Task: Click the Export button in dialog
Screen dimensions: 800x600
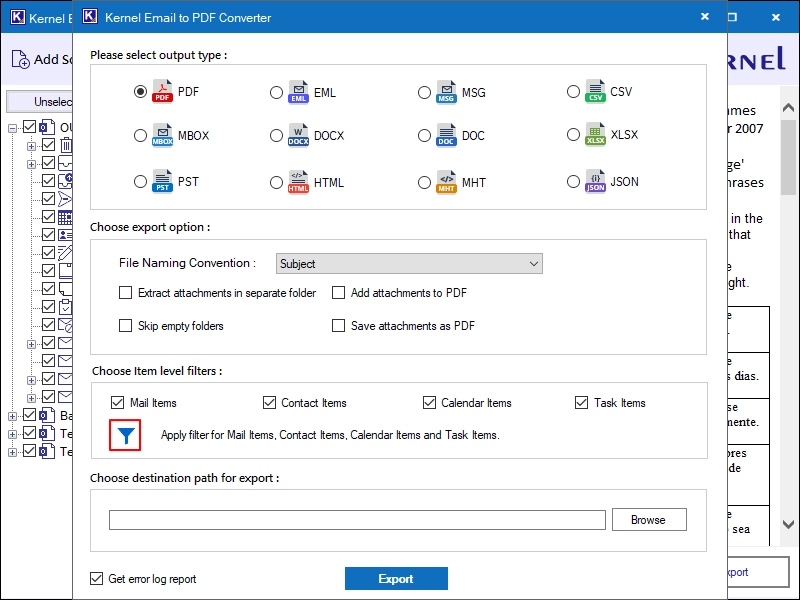Action: click(x=396, y=579)
